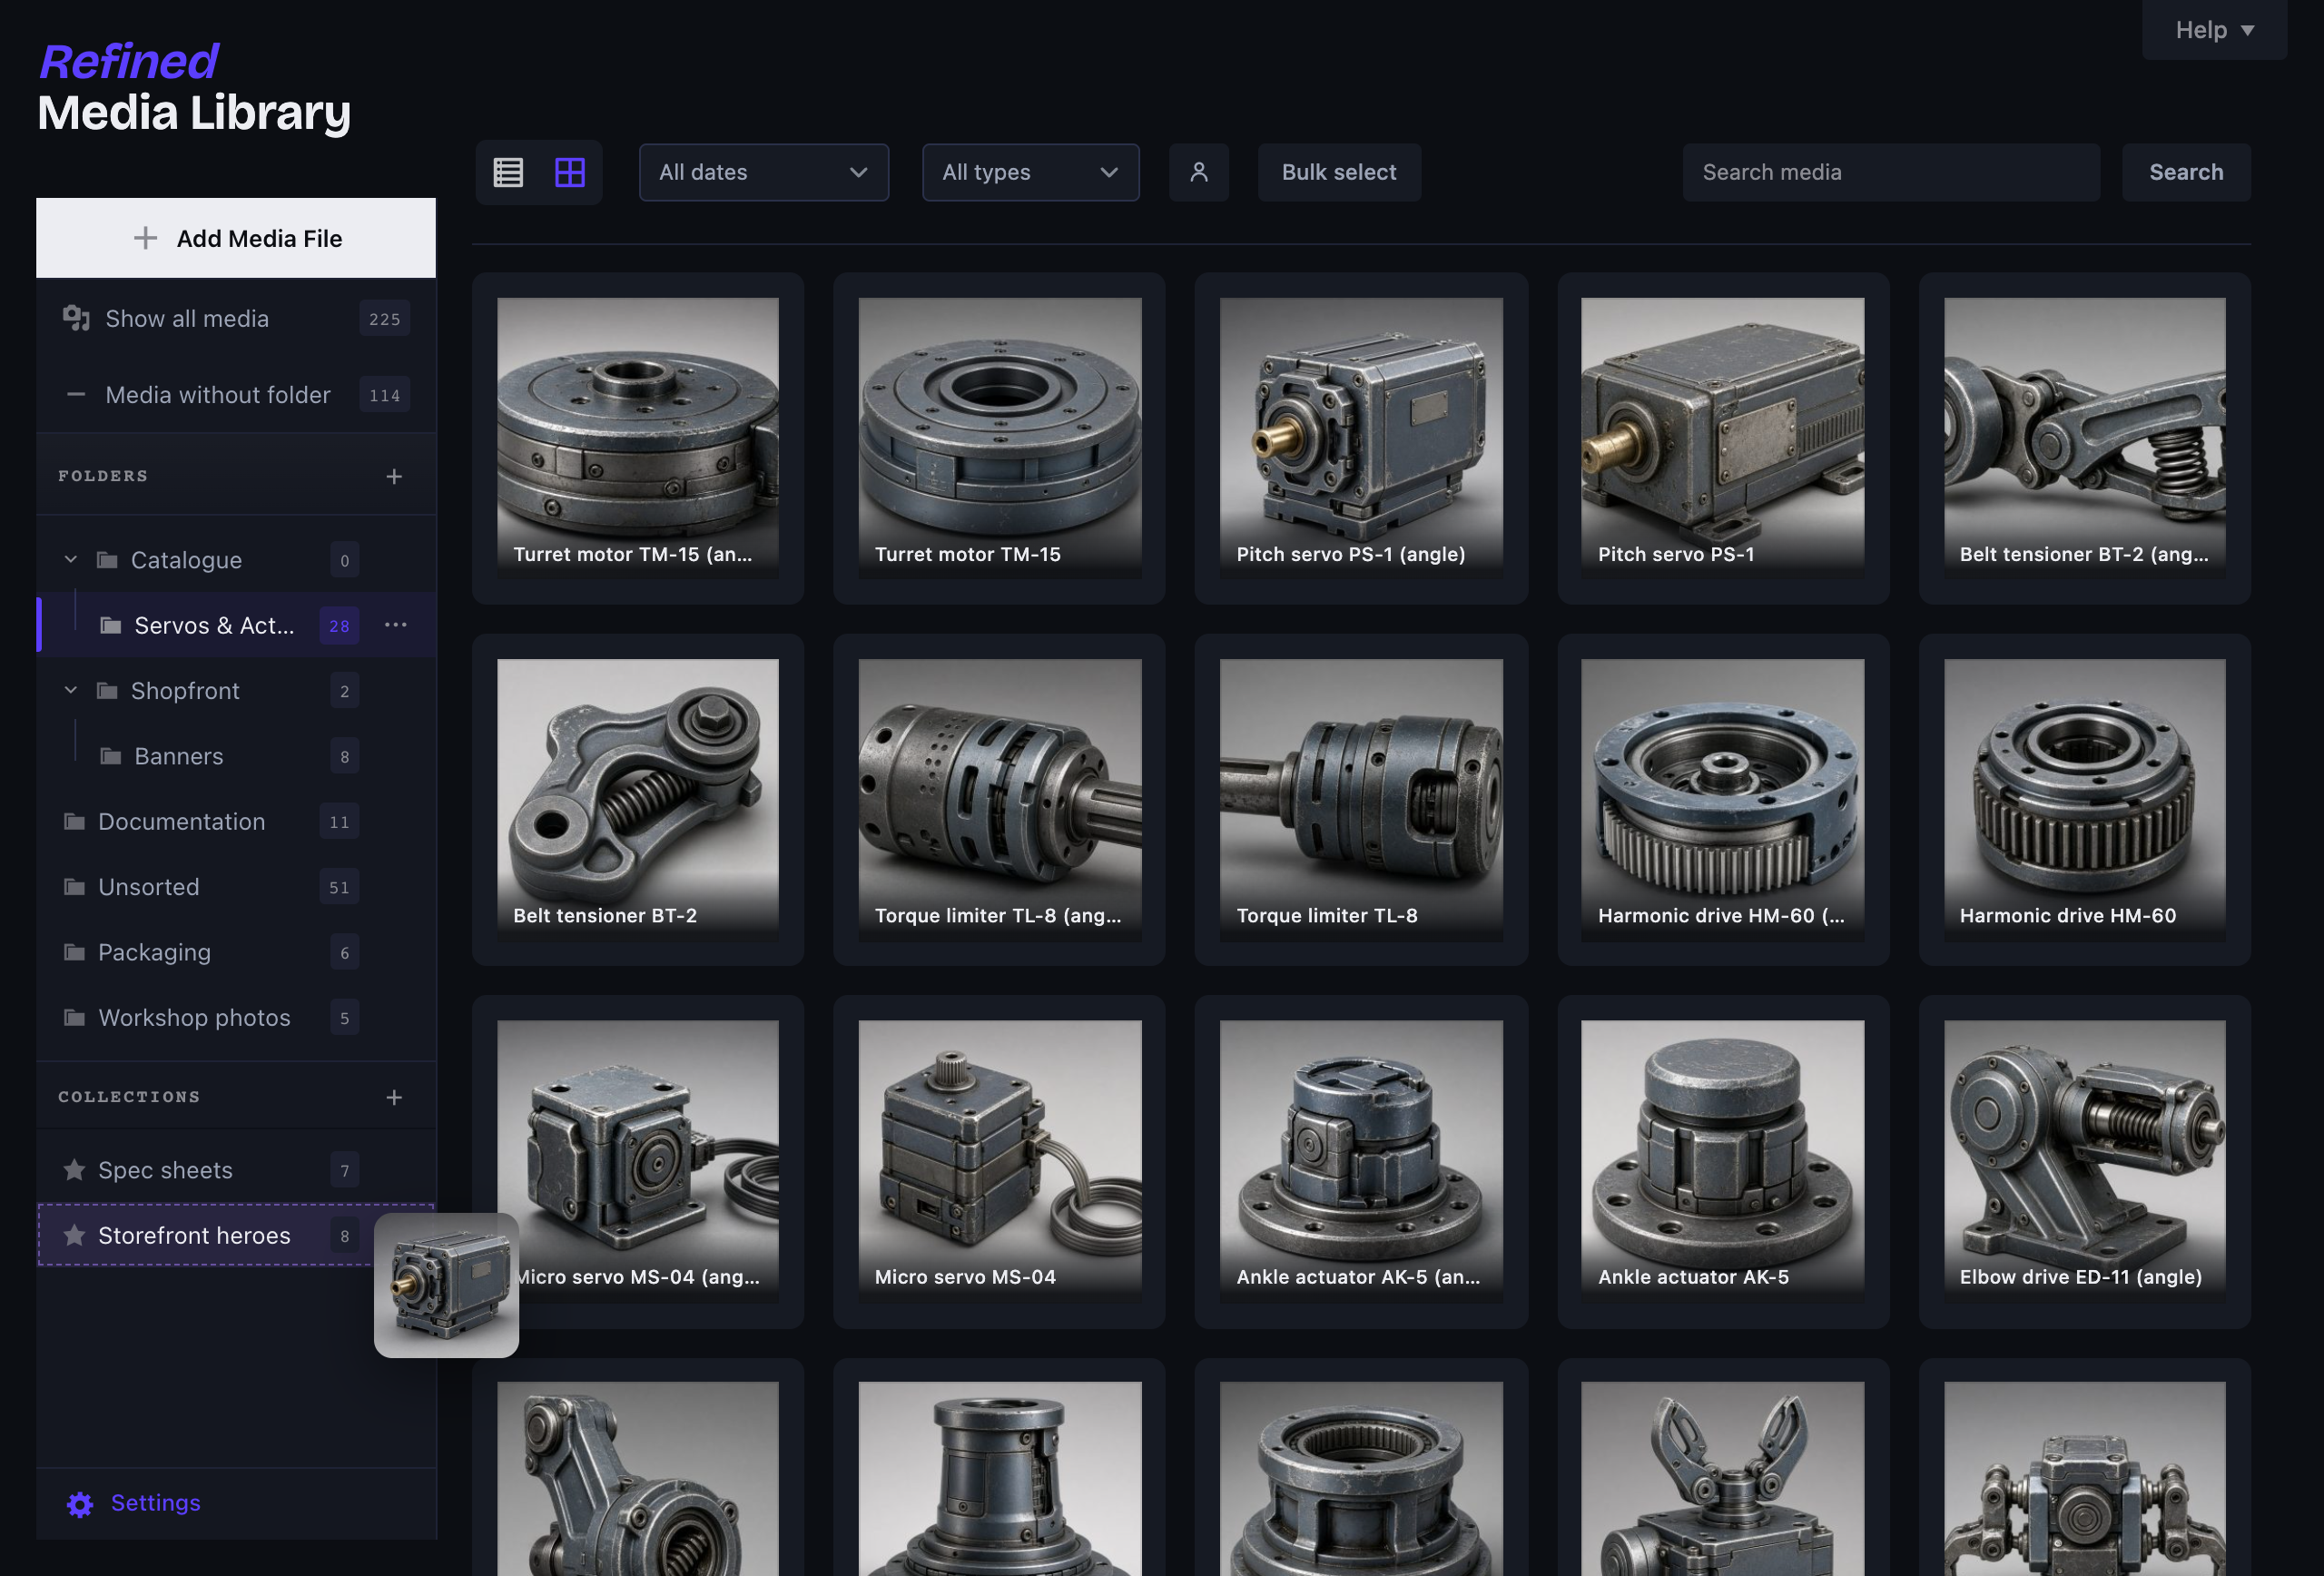Open the Help dropdown menu
Screen dimensions: 2324x1576
2214,30
